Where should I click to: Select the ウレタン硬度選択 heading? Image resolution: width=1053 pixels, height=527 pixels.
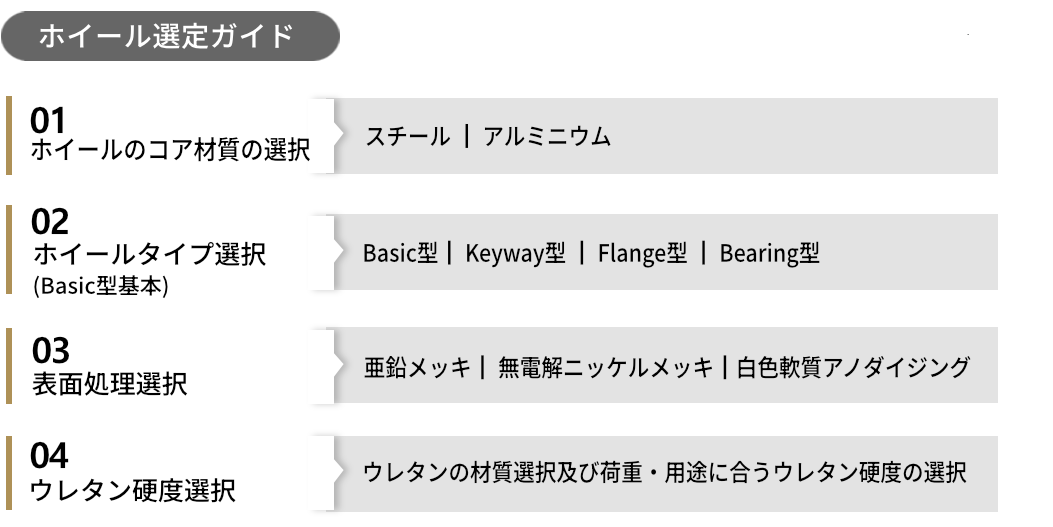pyautogui.click(x=134, y=490)
